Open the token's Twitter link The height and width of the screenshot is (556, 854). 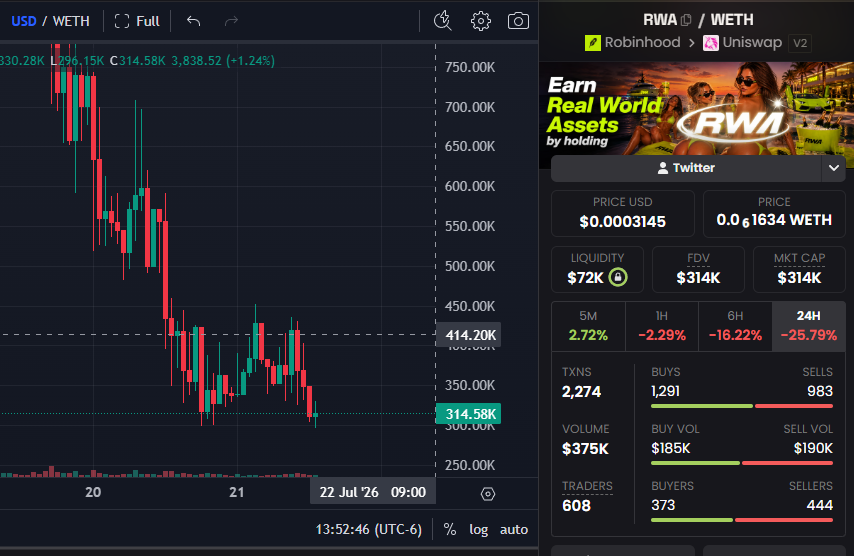tap(686, 168)
